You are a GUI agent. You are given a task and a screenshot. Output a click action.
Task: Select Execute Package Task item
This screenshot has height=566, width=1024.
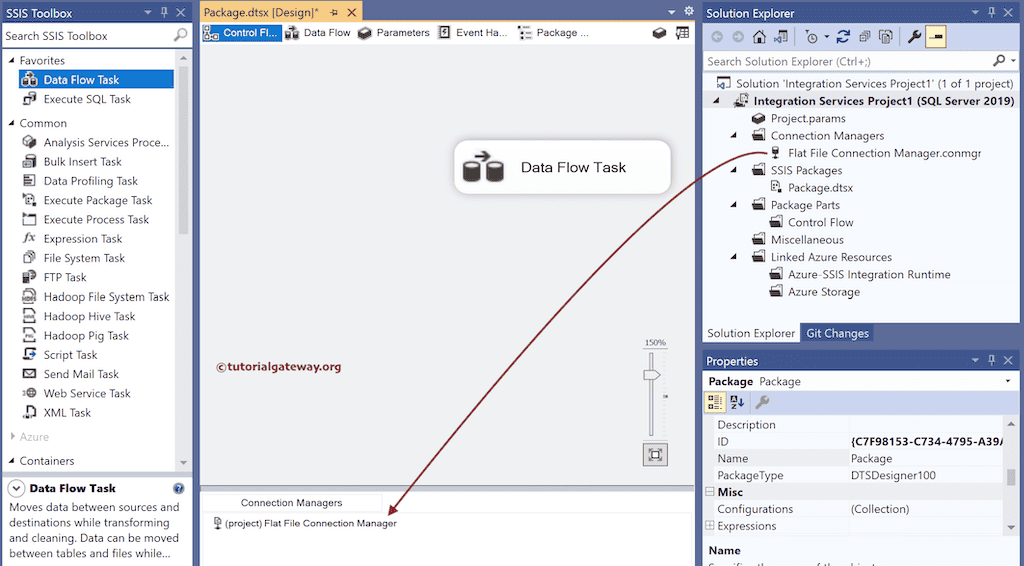97,200
